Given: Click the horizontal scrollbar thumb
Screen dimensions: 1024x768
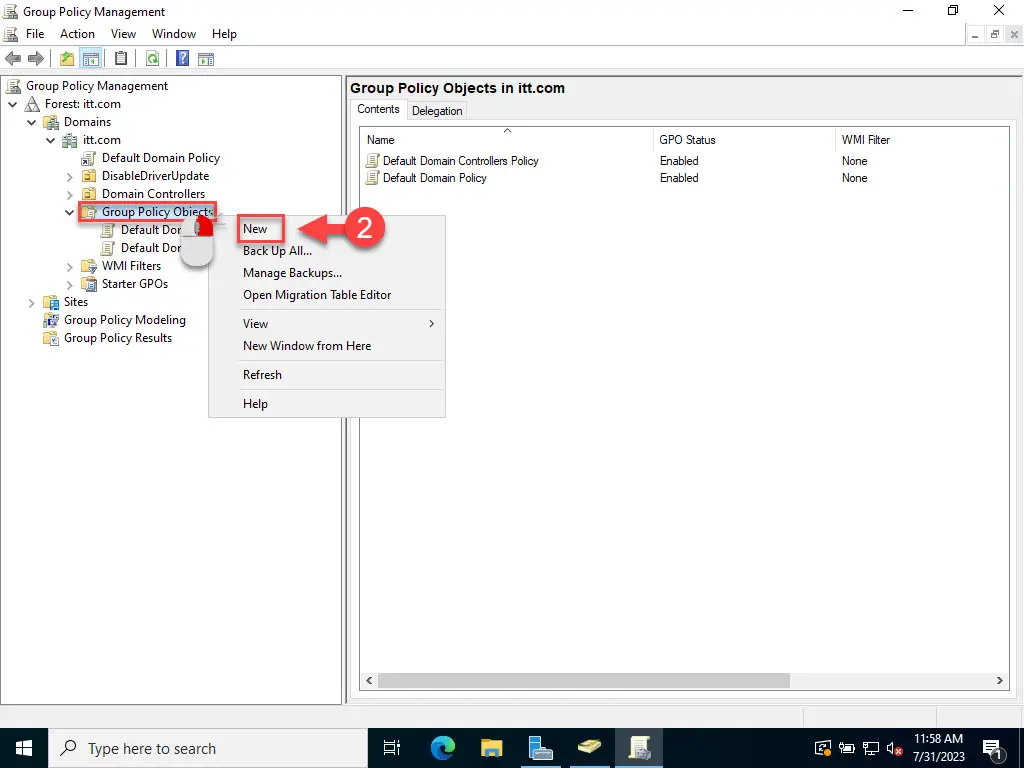Looking at the screenshot, I should click(584, 680).
